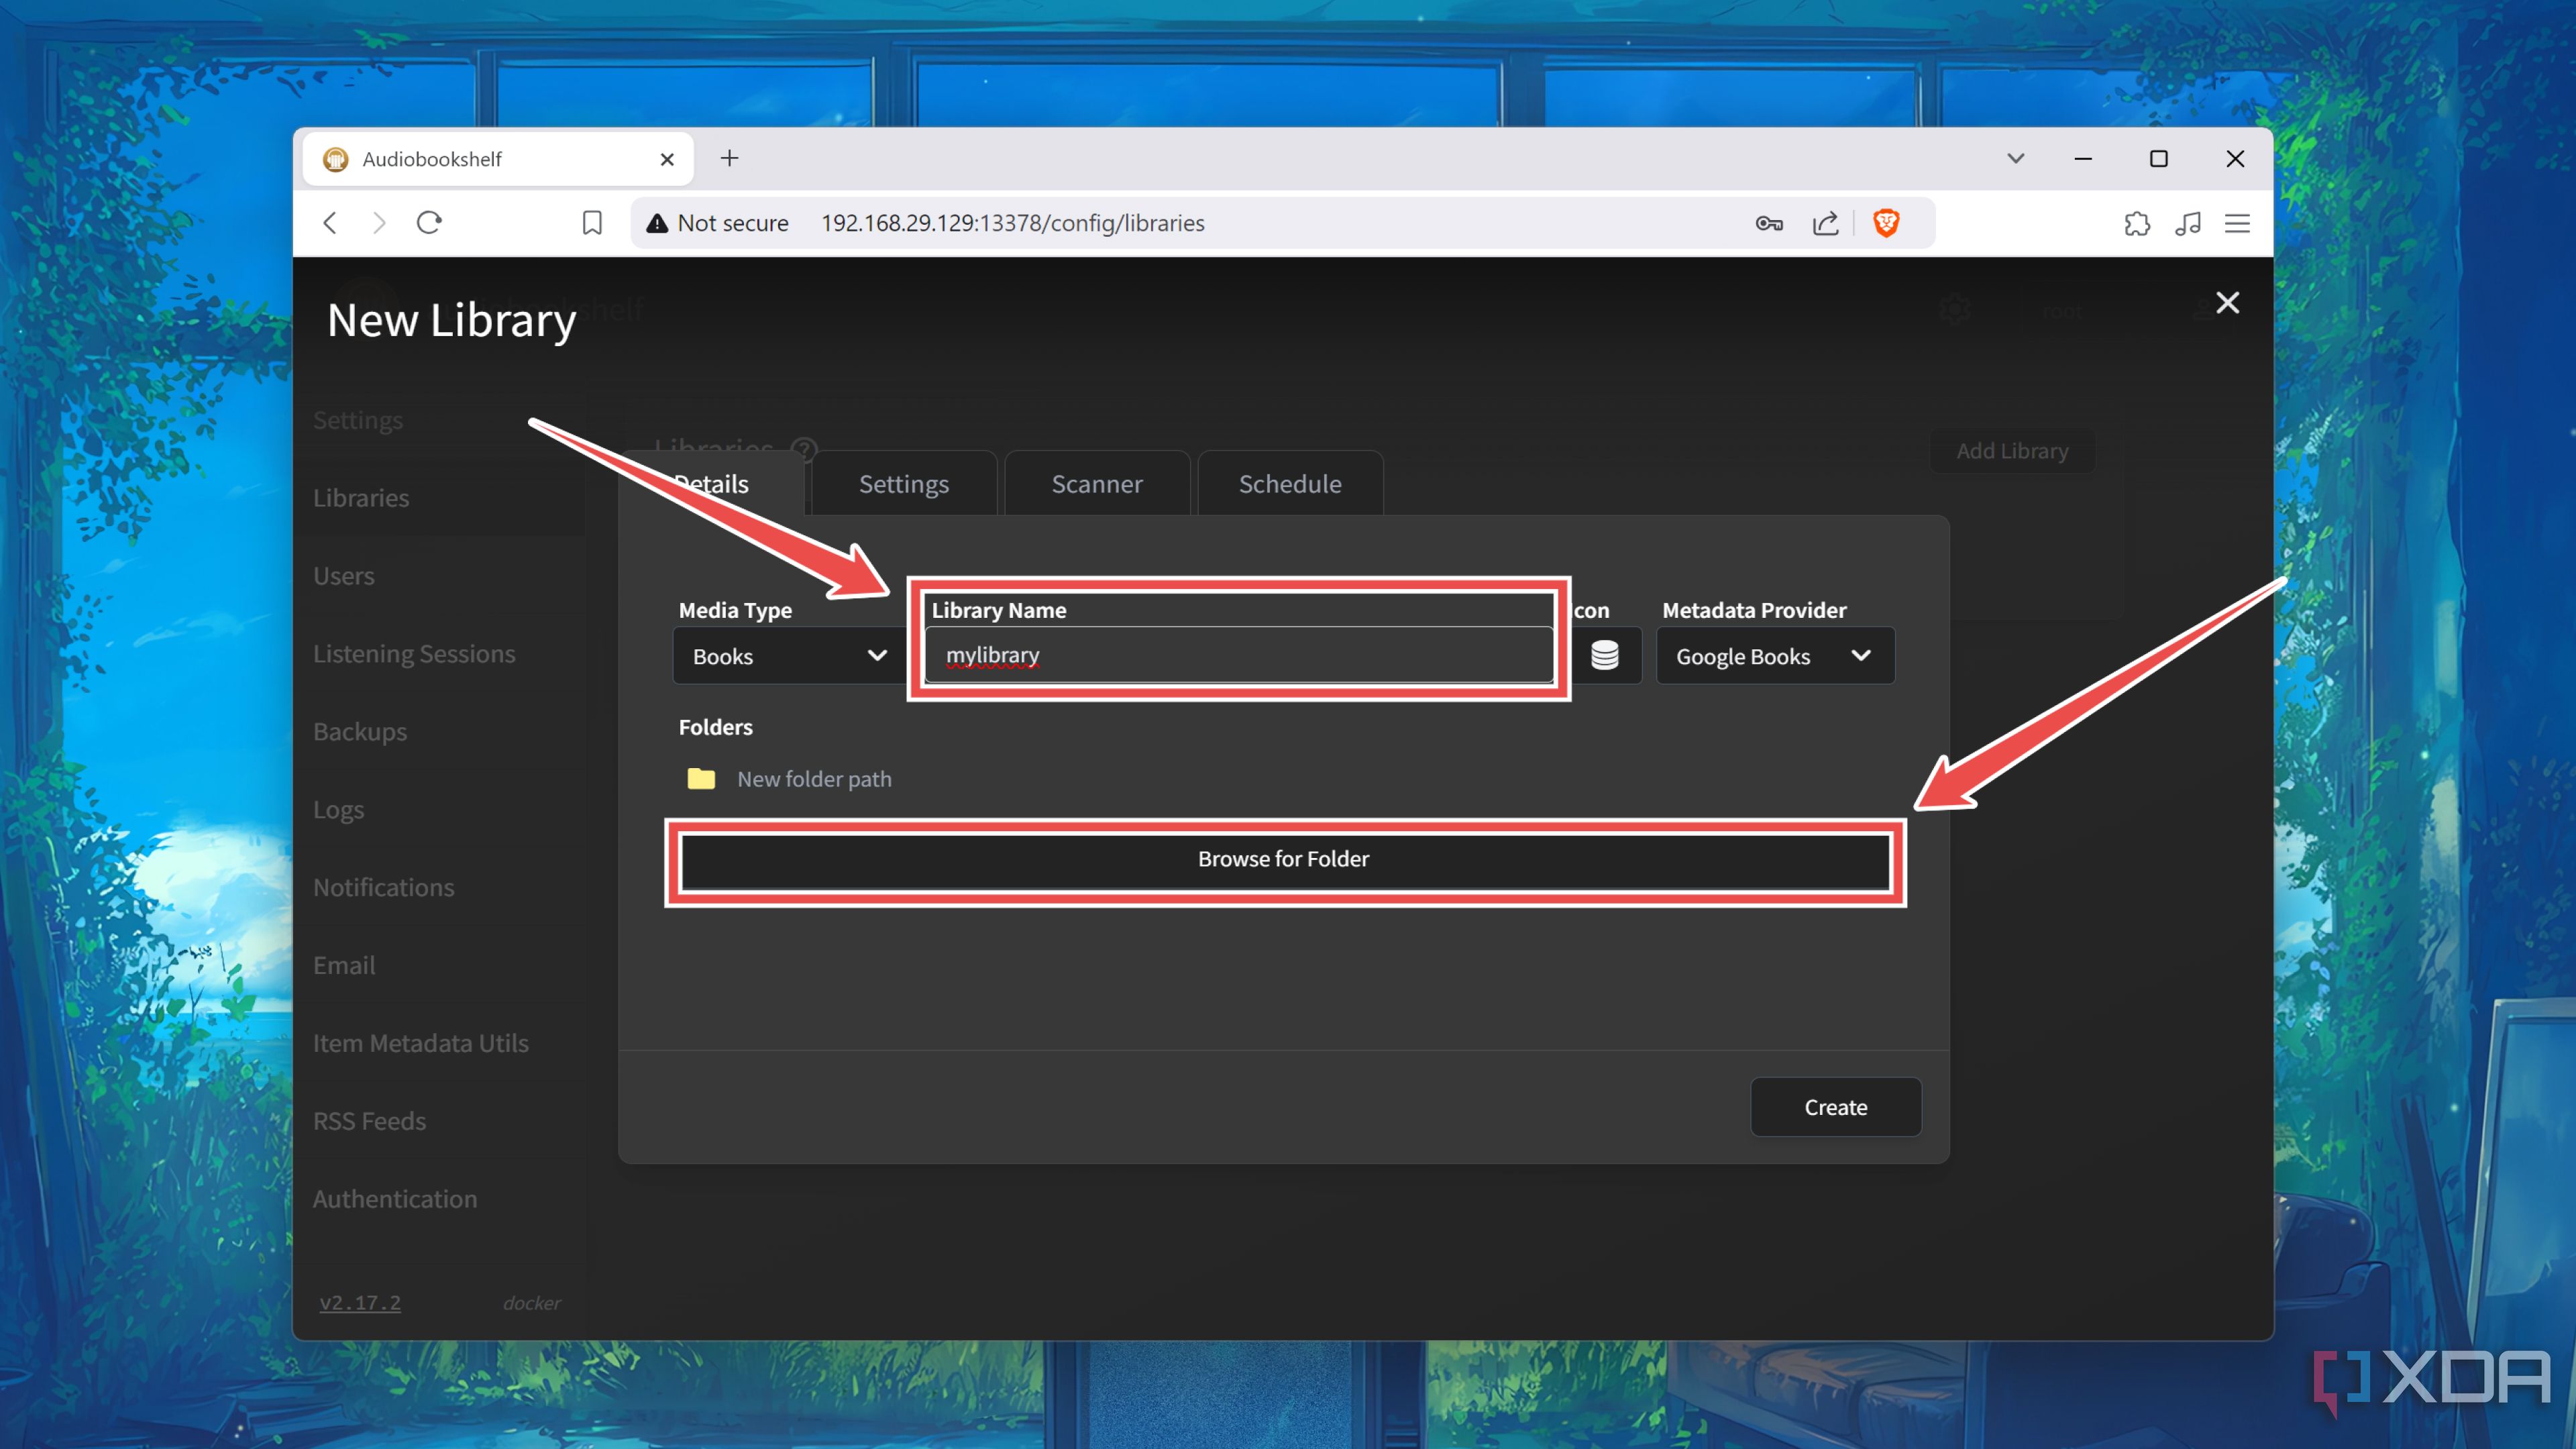Screen dimensions: 2576x1449
Task: Click the Create button
Action: [1835, 1107]
